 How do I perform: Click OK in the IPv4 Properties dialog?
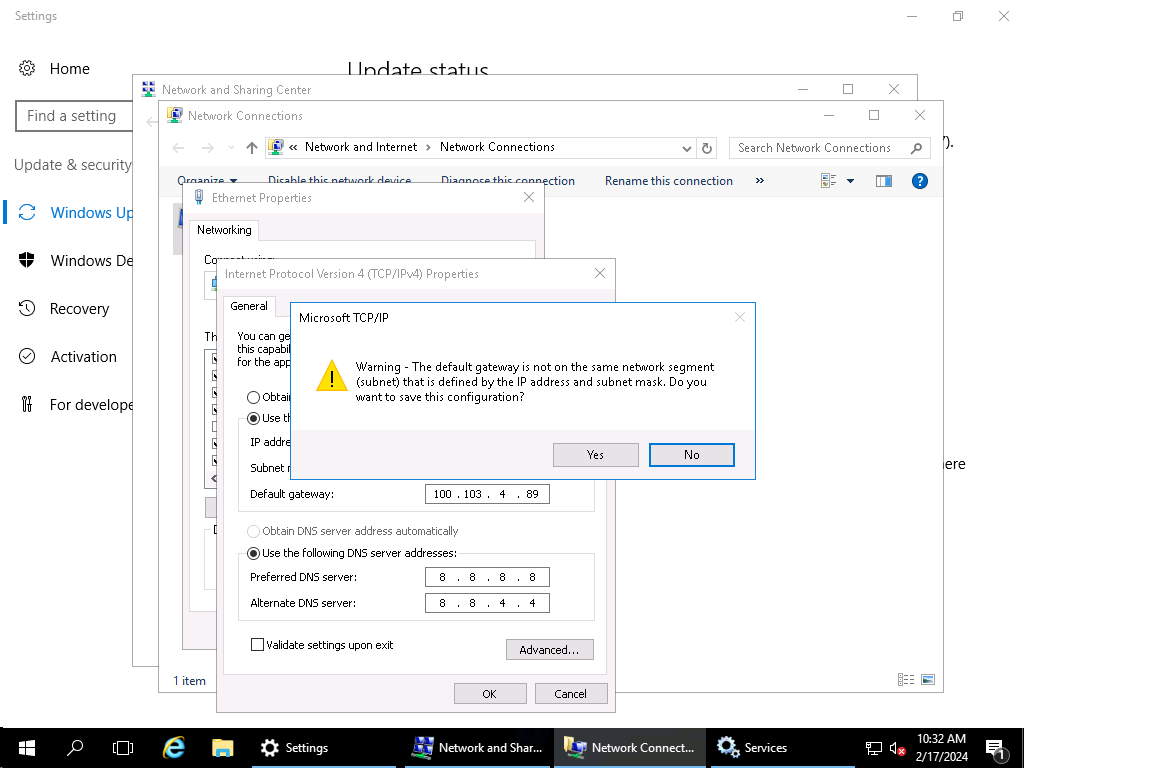pos(490,694)
